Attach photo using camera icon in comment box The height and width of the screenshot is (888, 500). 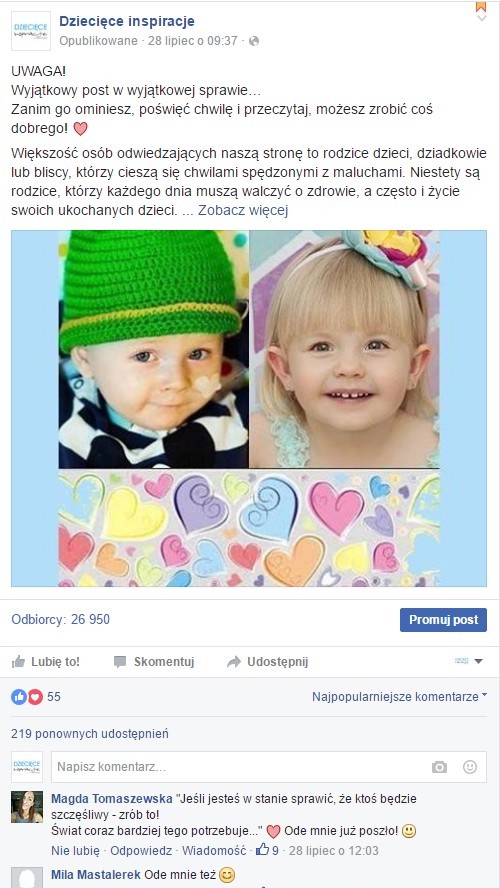point(439,767)
